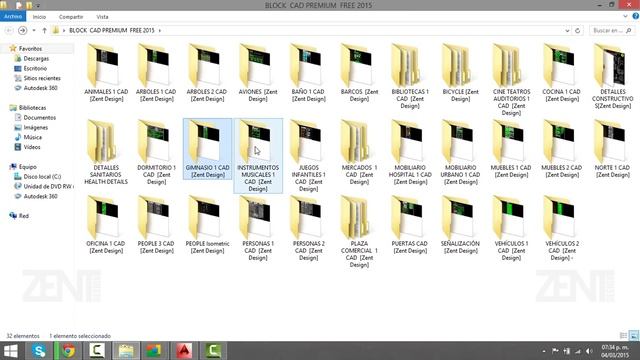Switch to the Compartir ribbon tab
Viewport: 640px width, 360px height.
[71, 17]
